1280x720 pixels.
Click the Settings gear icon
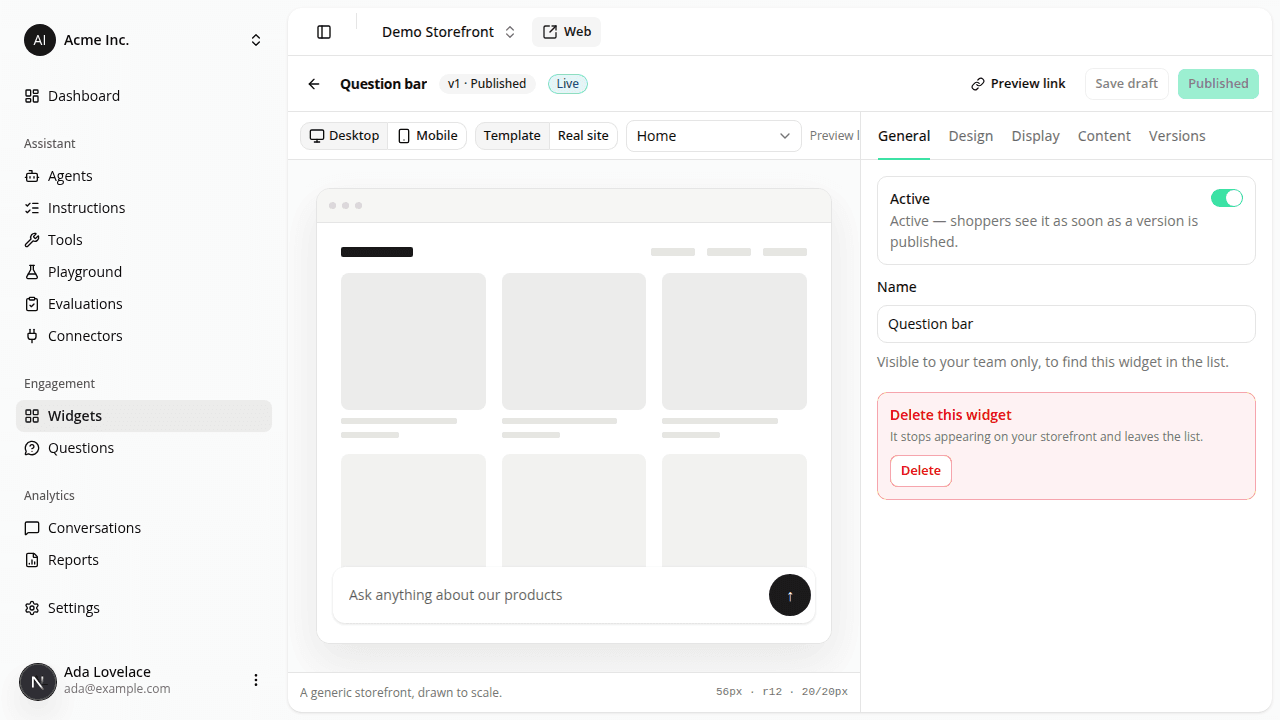click(x=32, y=608)
